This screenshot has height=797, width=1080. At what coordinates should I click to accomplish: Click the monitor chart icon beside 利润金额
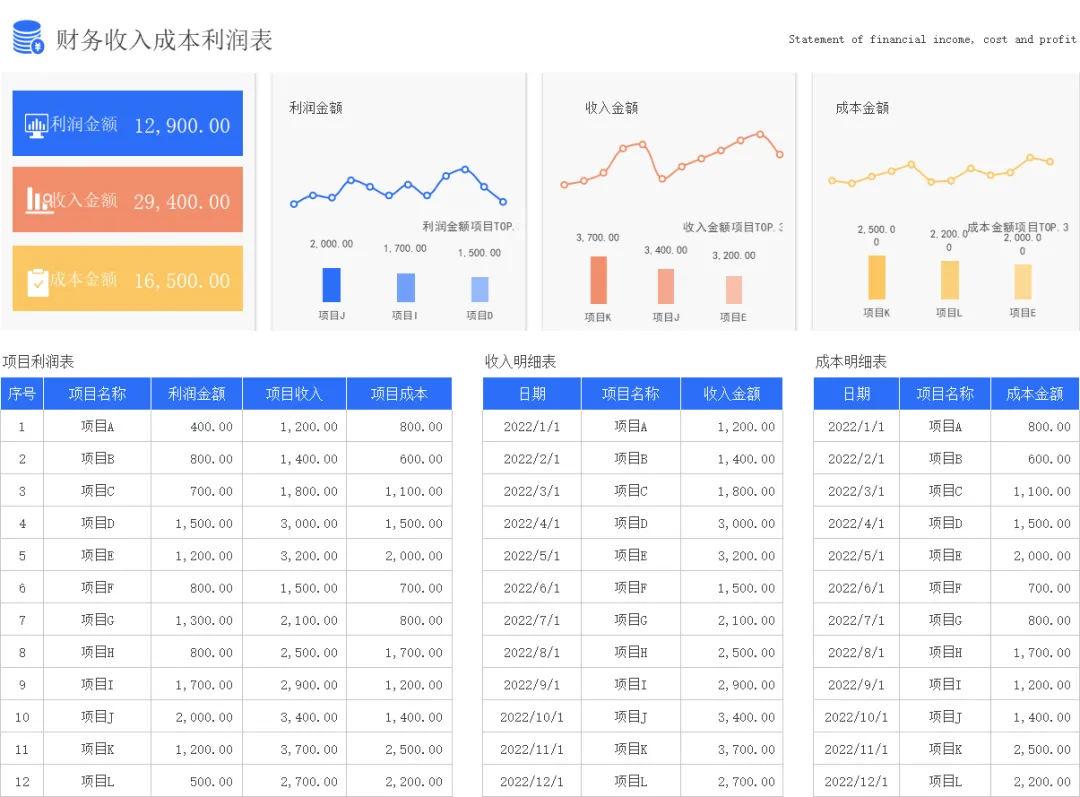click(x=37, y=125)
